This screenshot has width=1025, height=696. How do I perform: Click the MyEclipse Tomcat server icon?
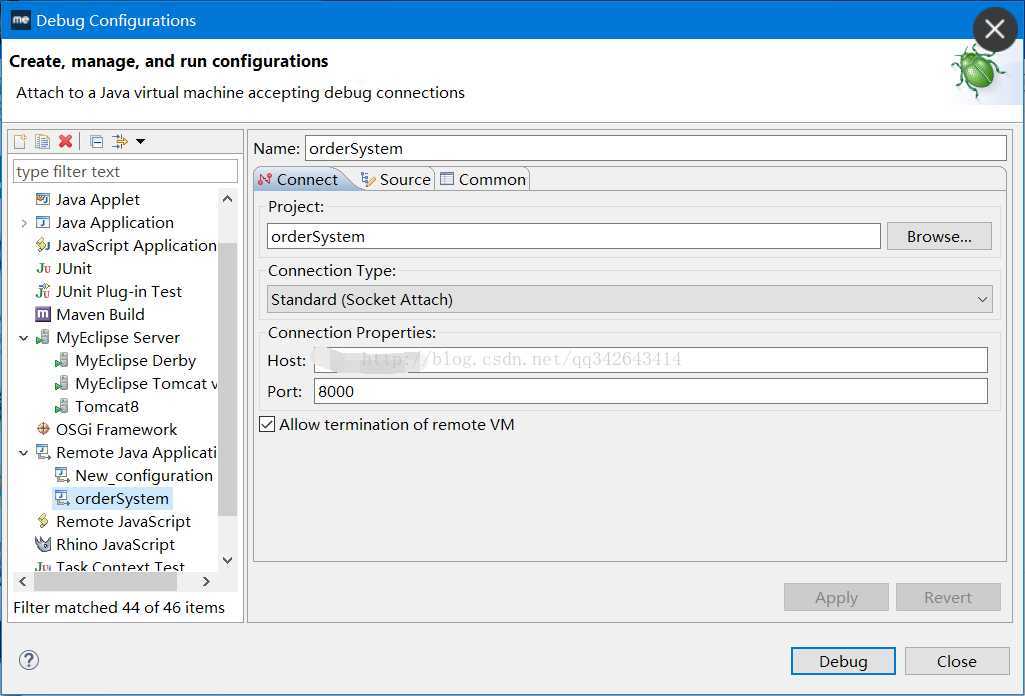(x=62, y=383)
